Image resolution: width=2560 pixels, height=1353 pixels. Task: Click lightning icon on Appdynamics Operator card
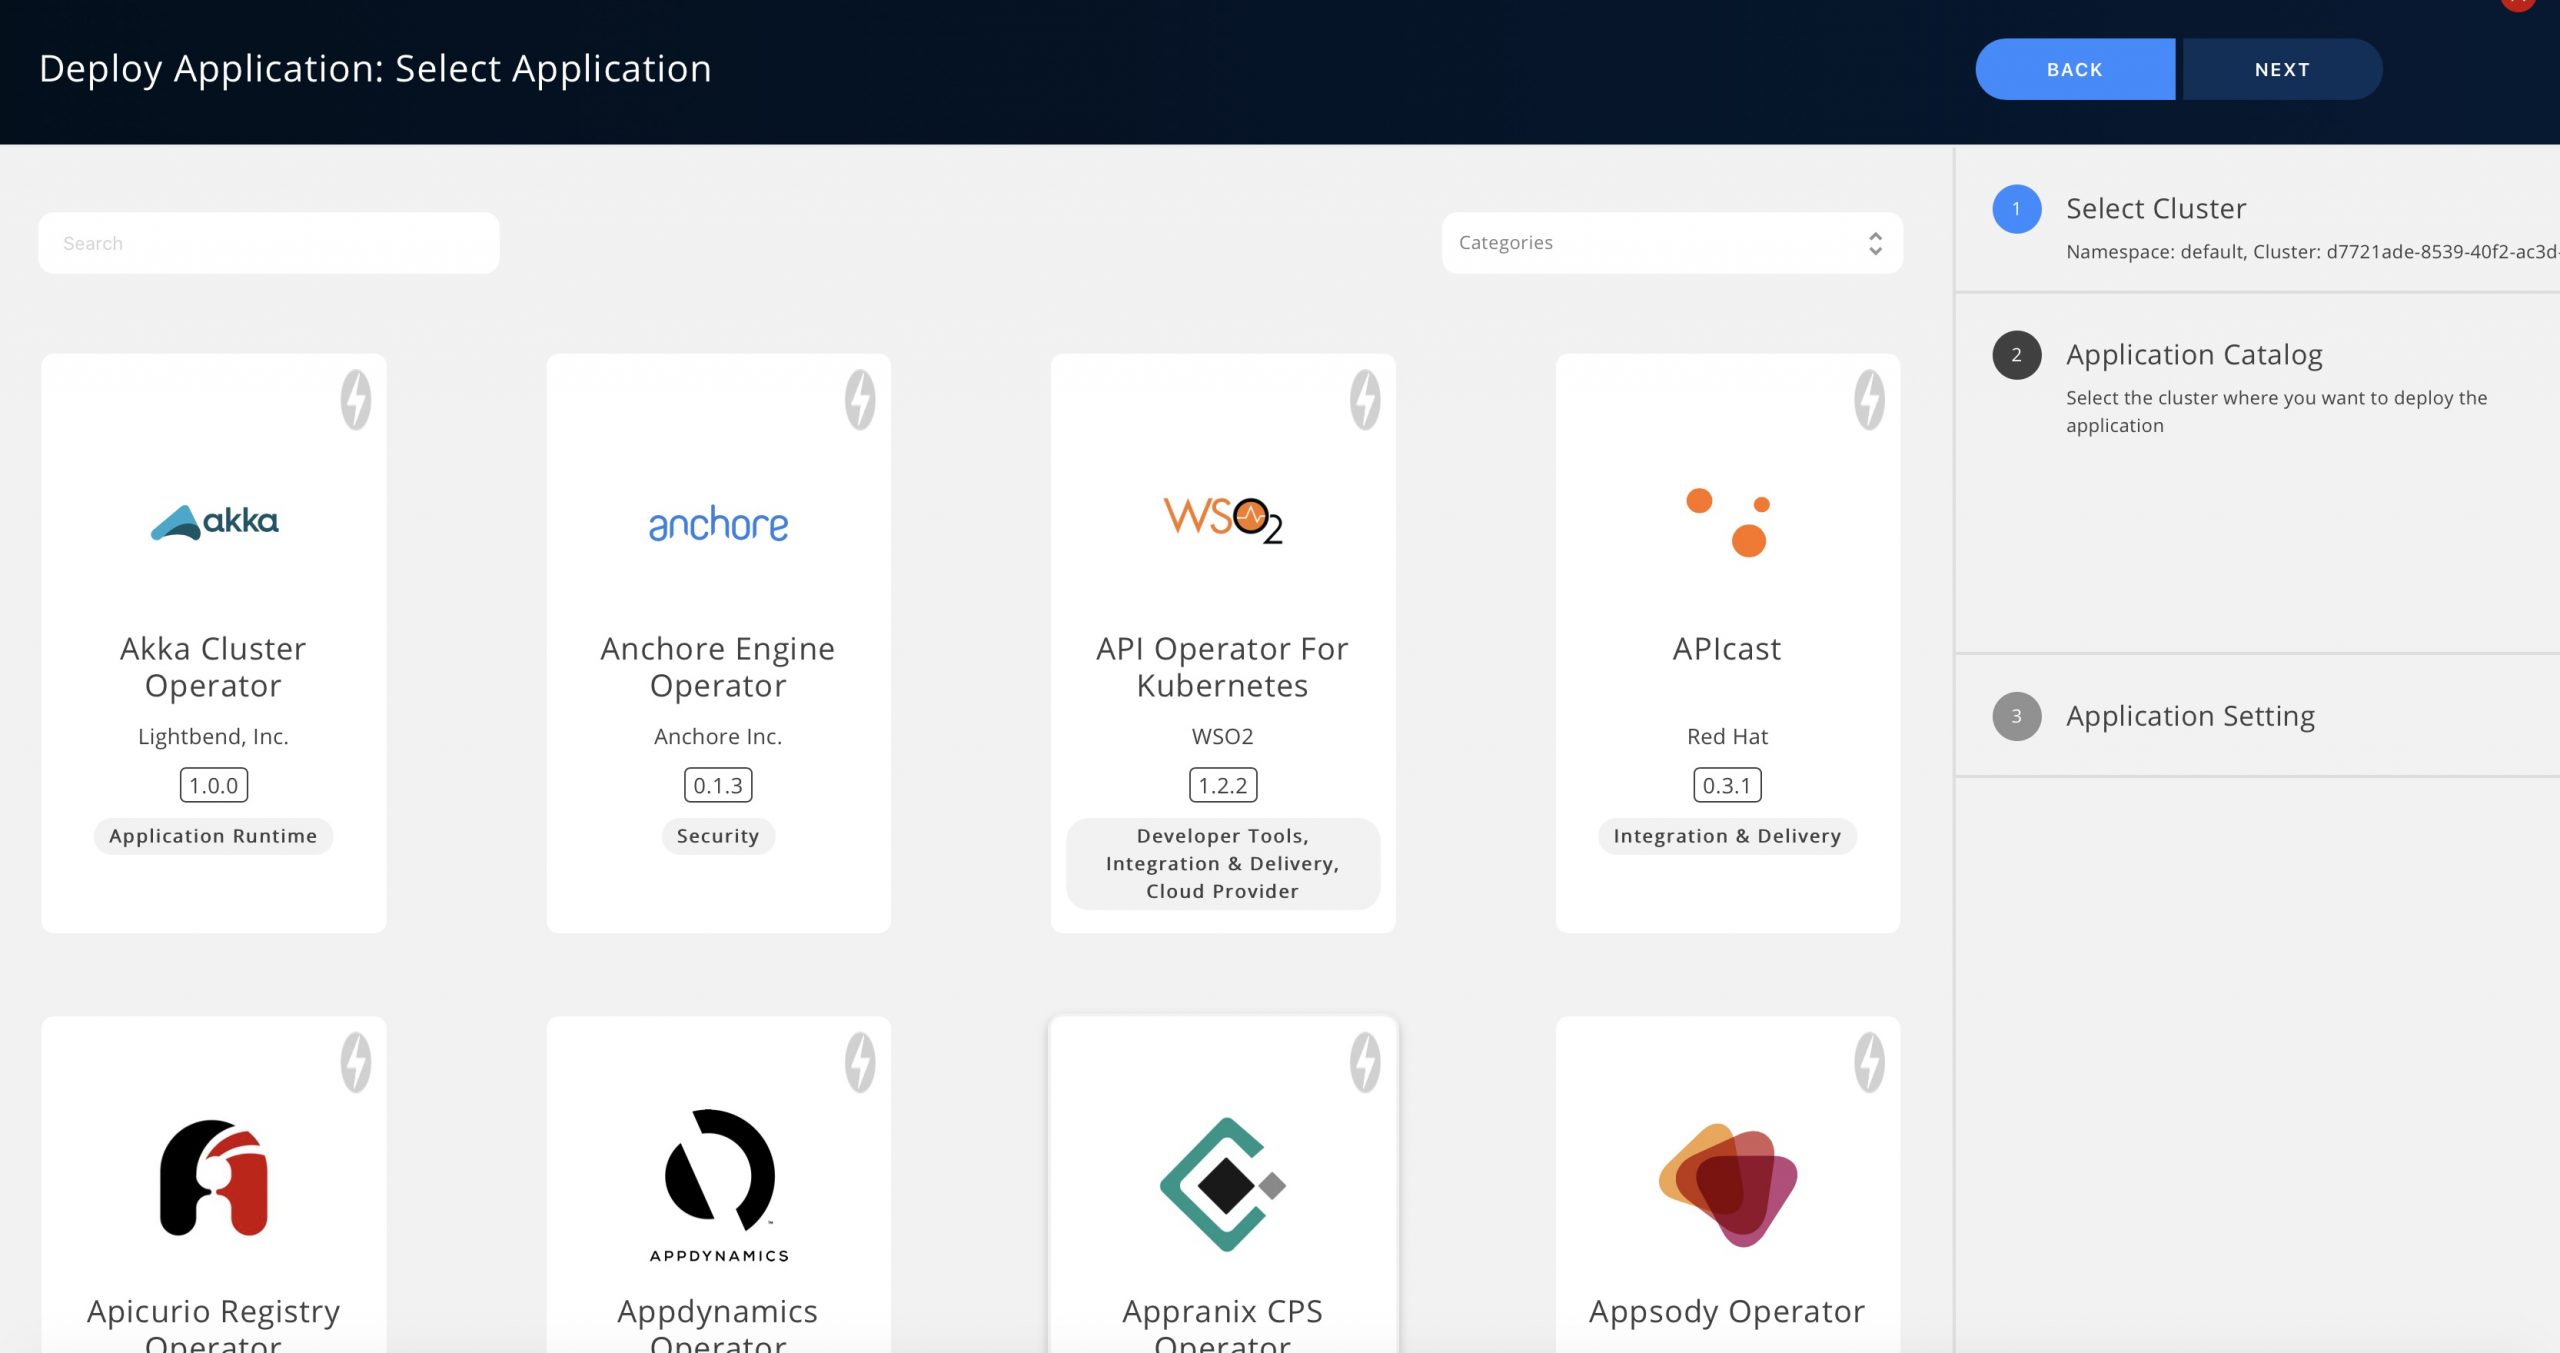point(860,1062)
